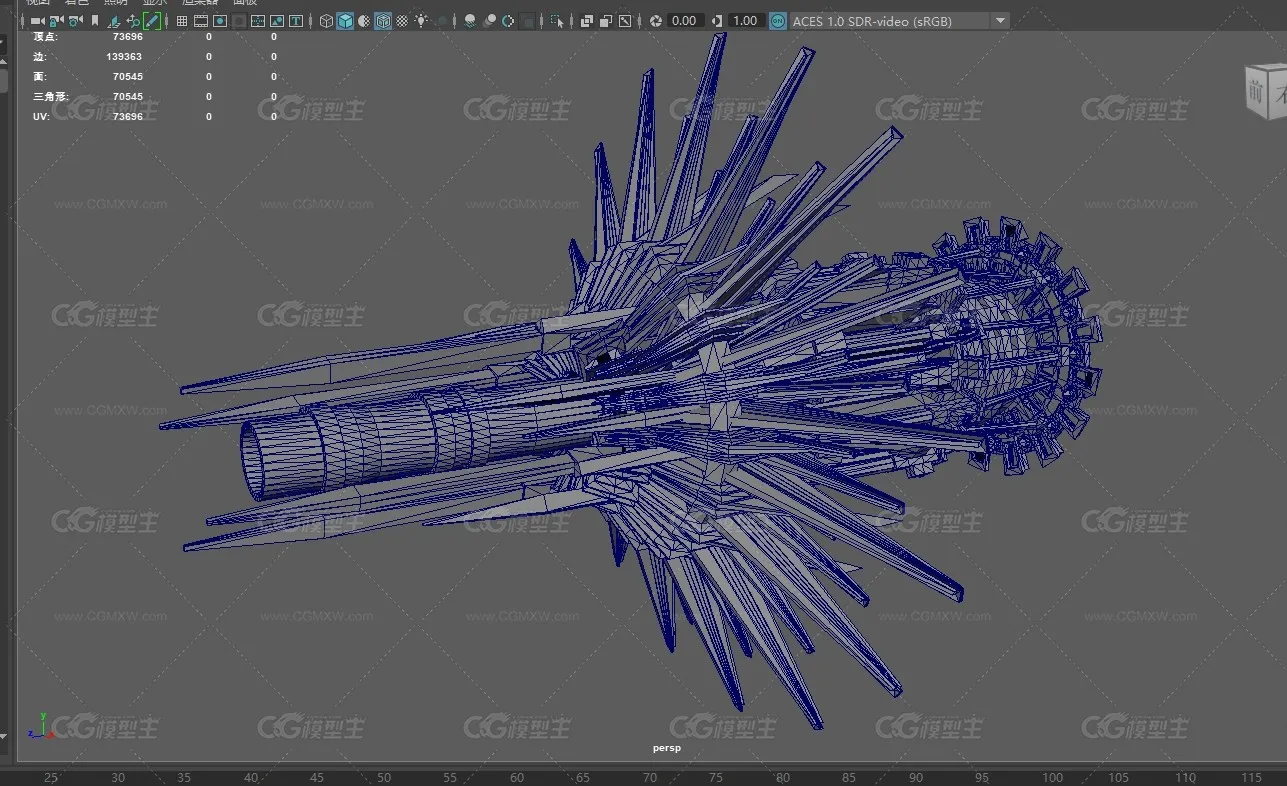The width and height of the screenshot is (1287, 786).
Task: Click the Select Camera icon
Action: 37,20
